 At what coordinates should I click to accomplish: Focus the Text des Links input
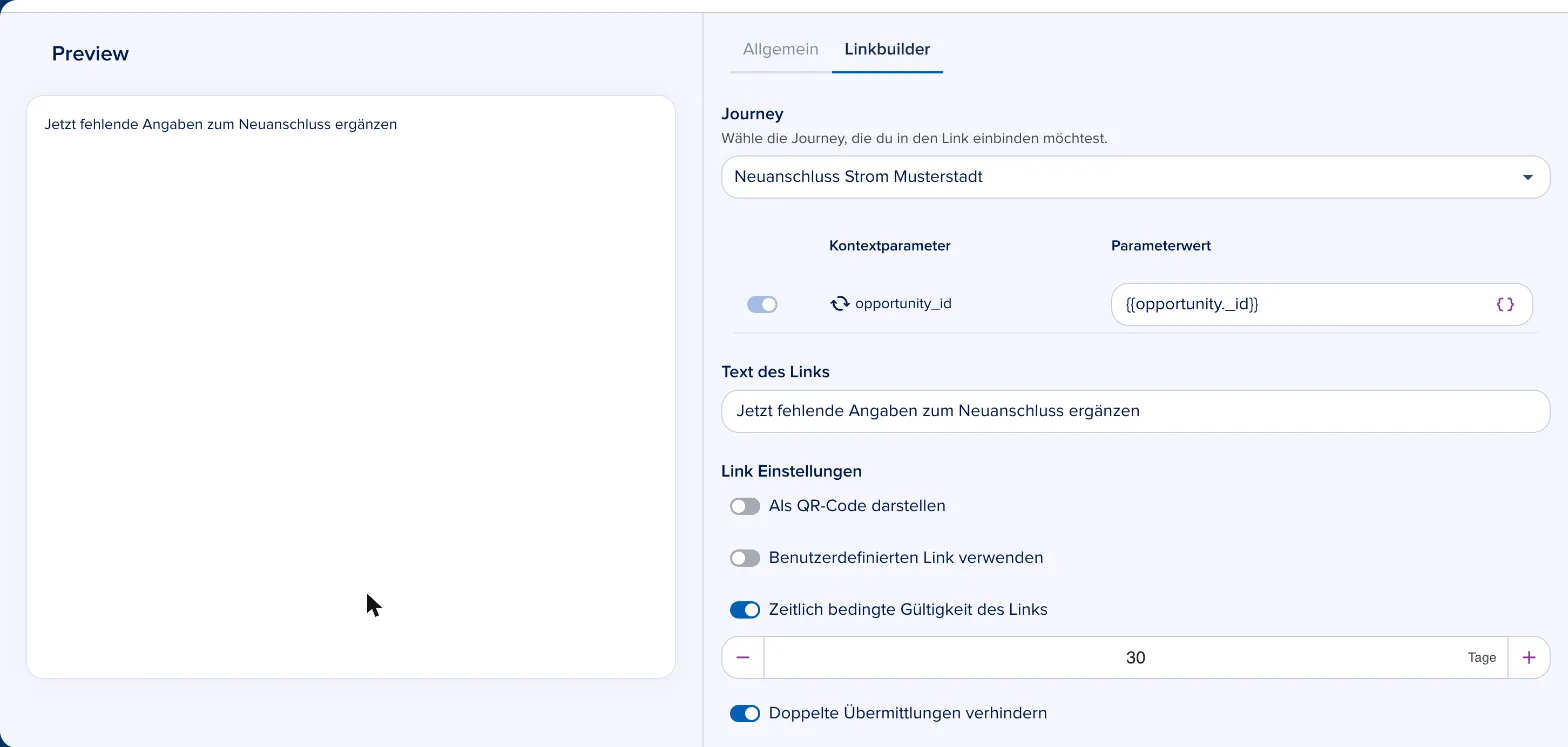click(x=1136, y=411)
